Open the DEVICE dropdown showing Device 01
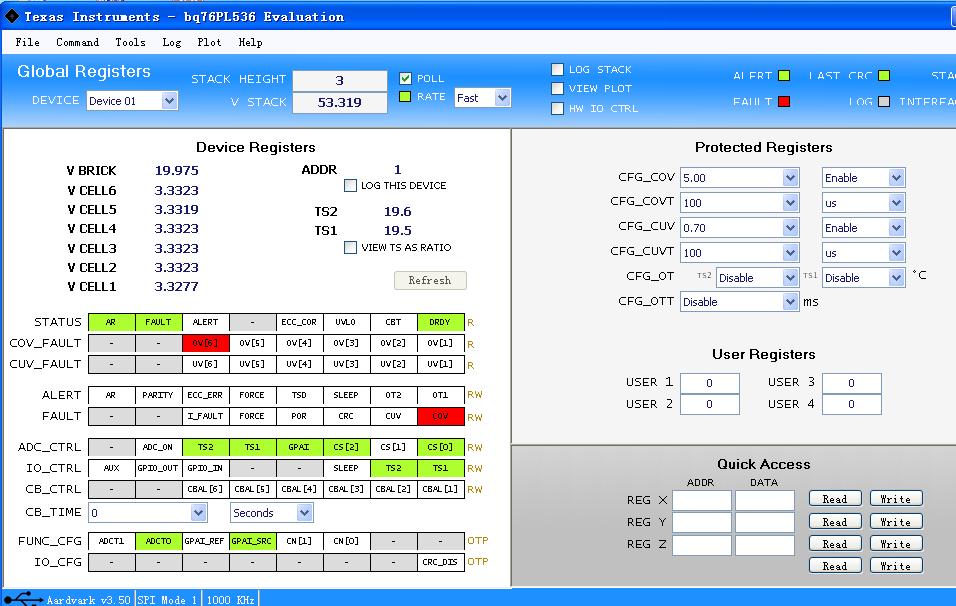This screenshot has height=606, width=956. tap(132, 101)
